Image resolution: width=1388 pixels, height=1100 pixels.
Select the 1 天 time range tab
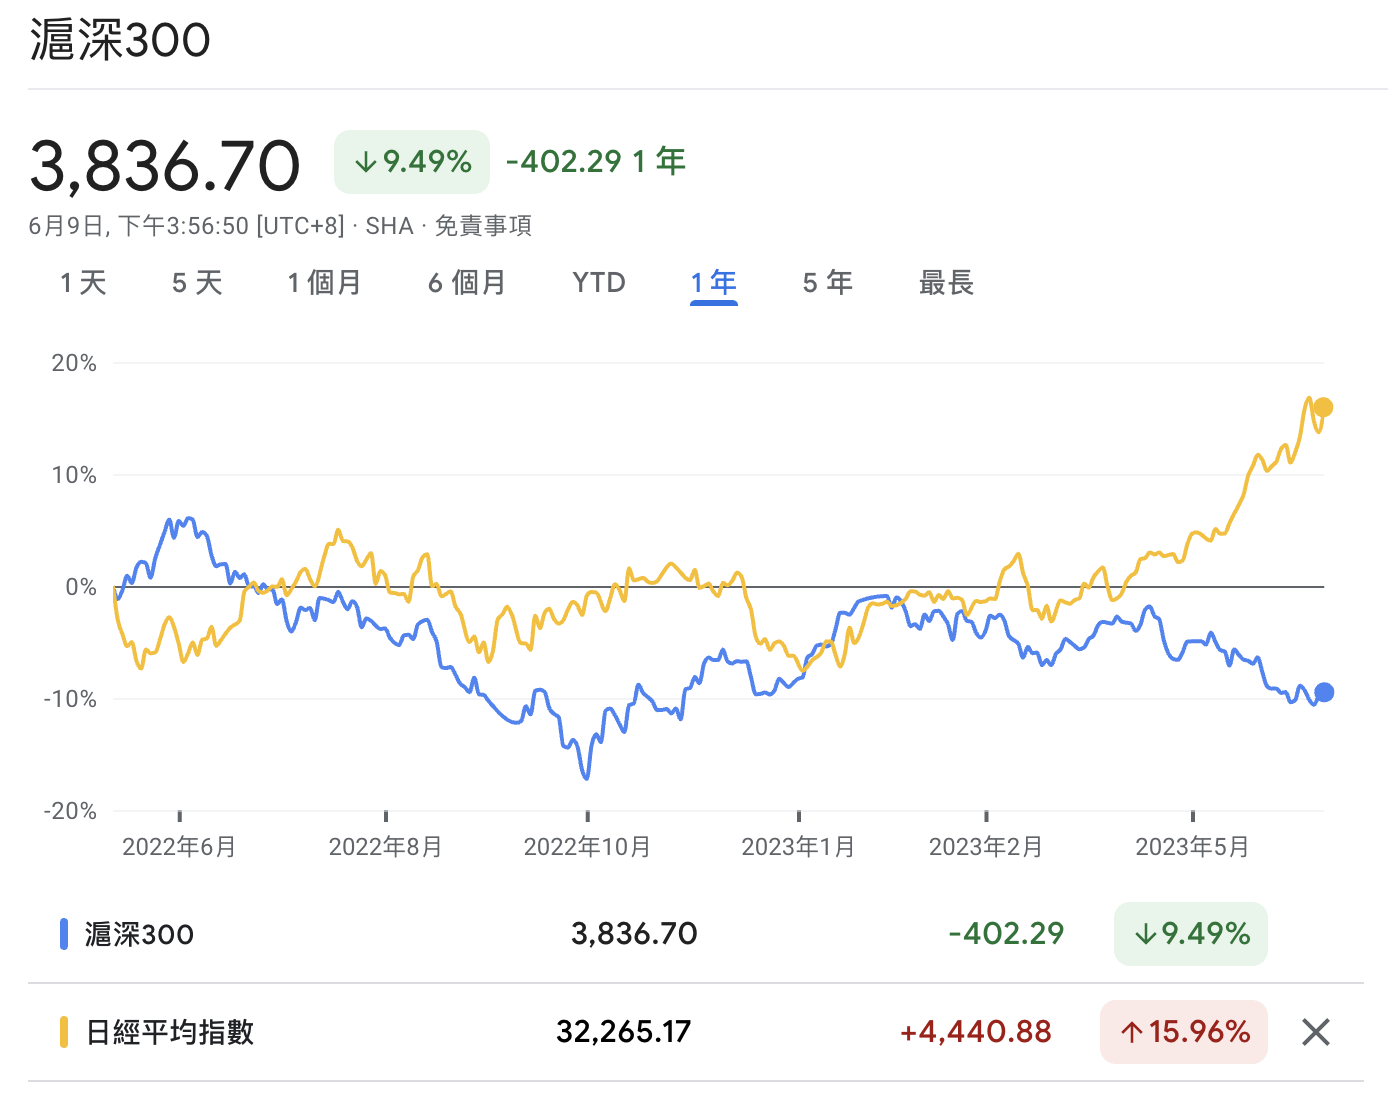[83, 283]
